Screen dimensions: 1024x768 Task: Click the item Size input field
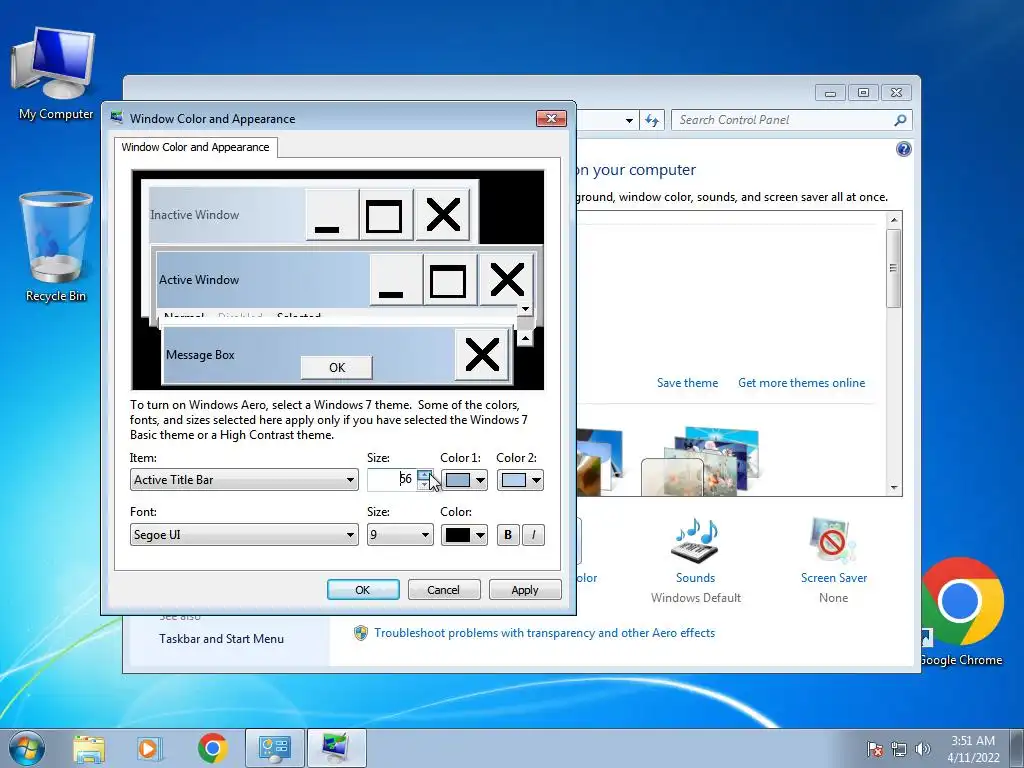click(x=392, y=480)
